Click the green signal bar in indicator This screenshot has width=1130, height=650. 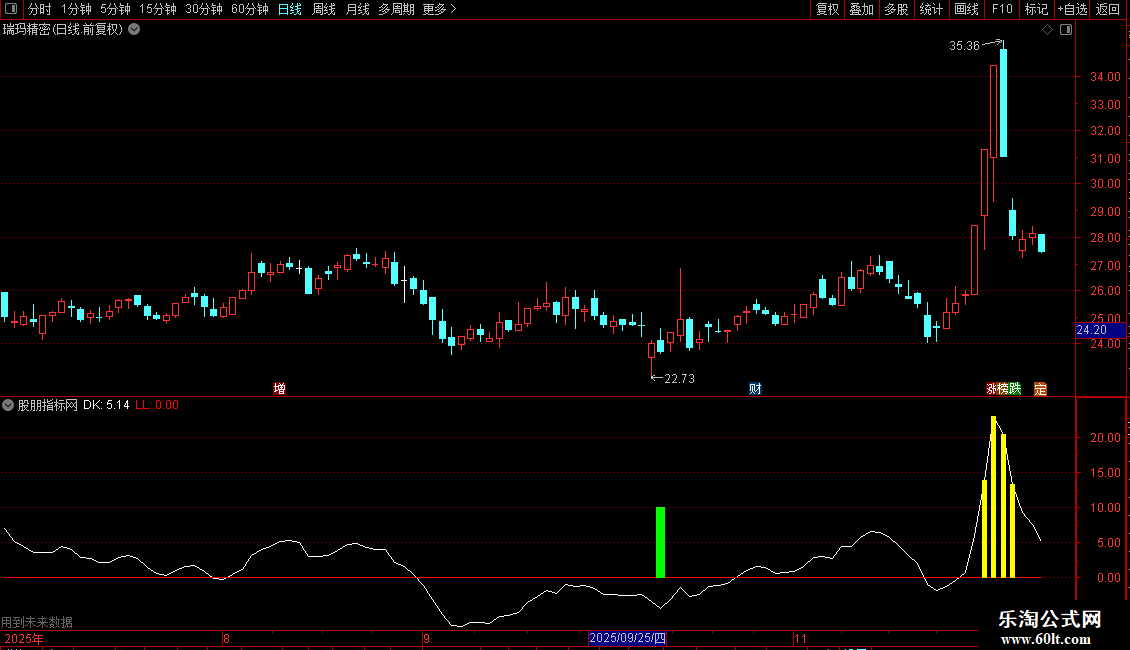tap(660, 542)
